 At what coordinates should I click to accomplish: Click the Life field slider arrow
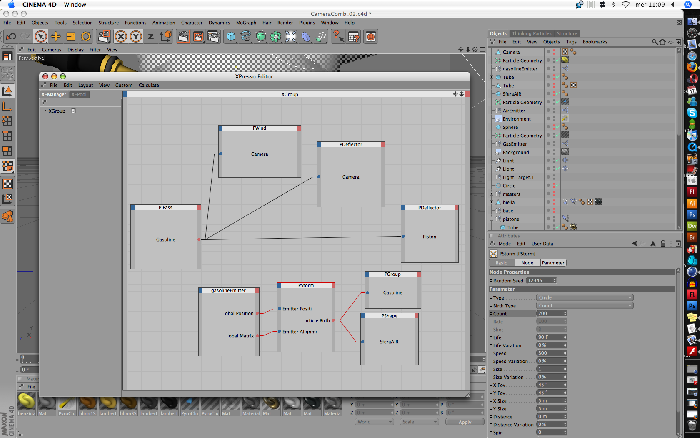[x=565, y=337]
